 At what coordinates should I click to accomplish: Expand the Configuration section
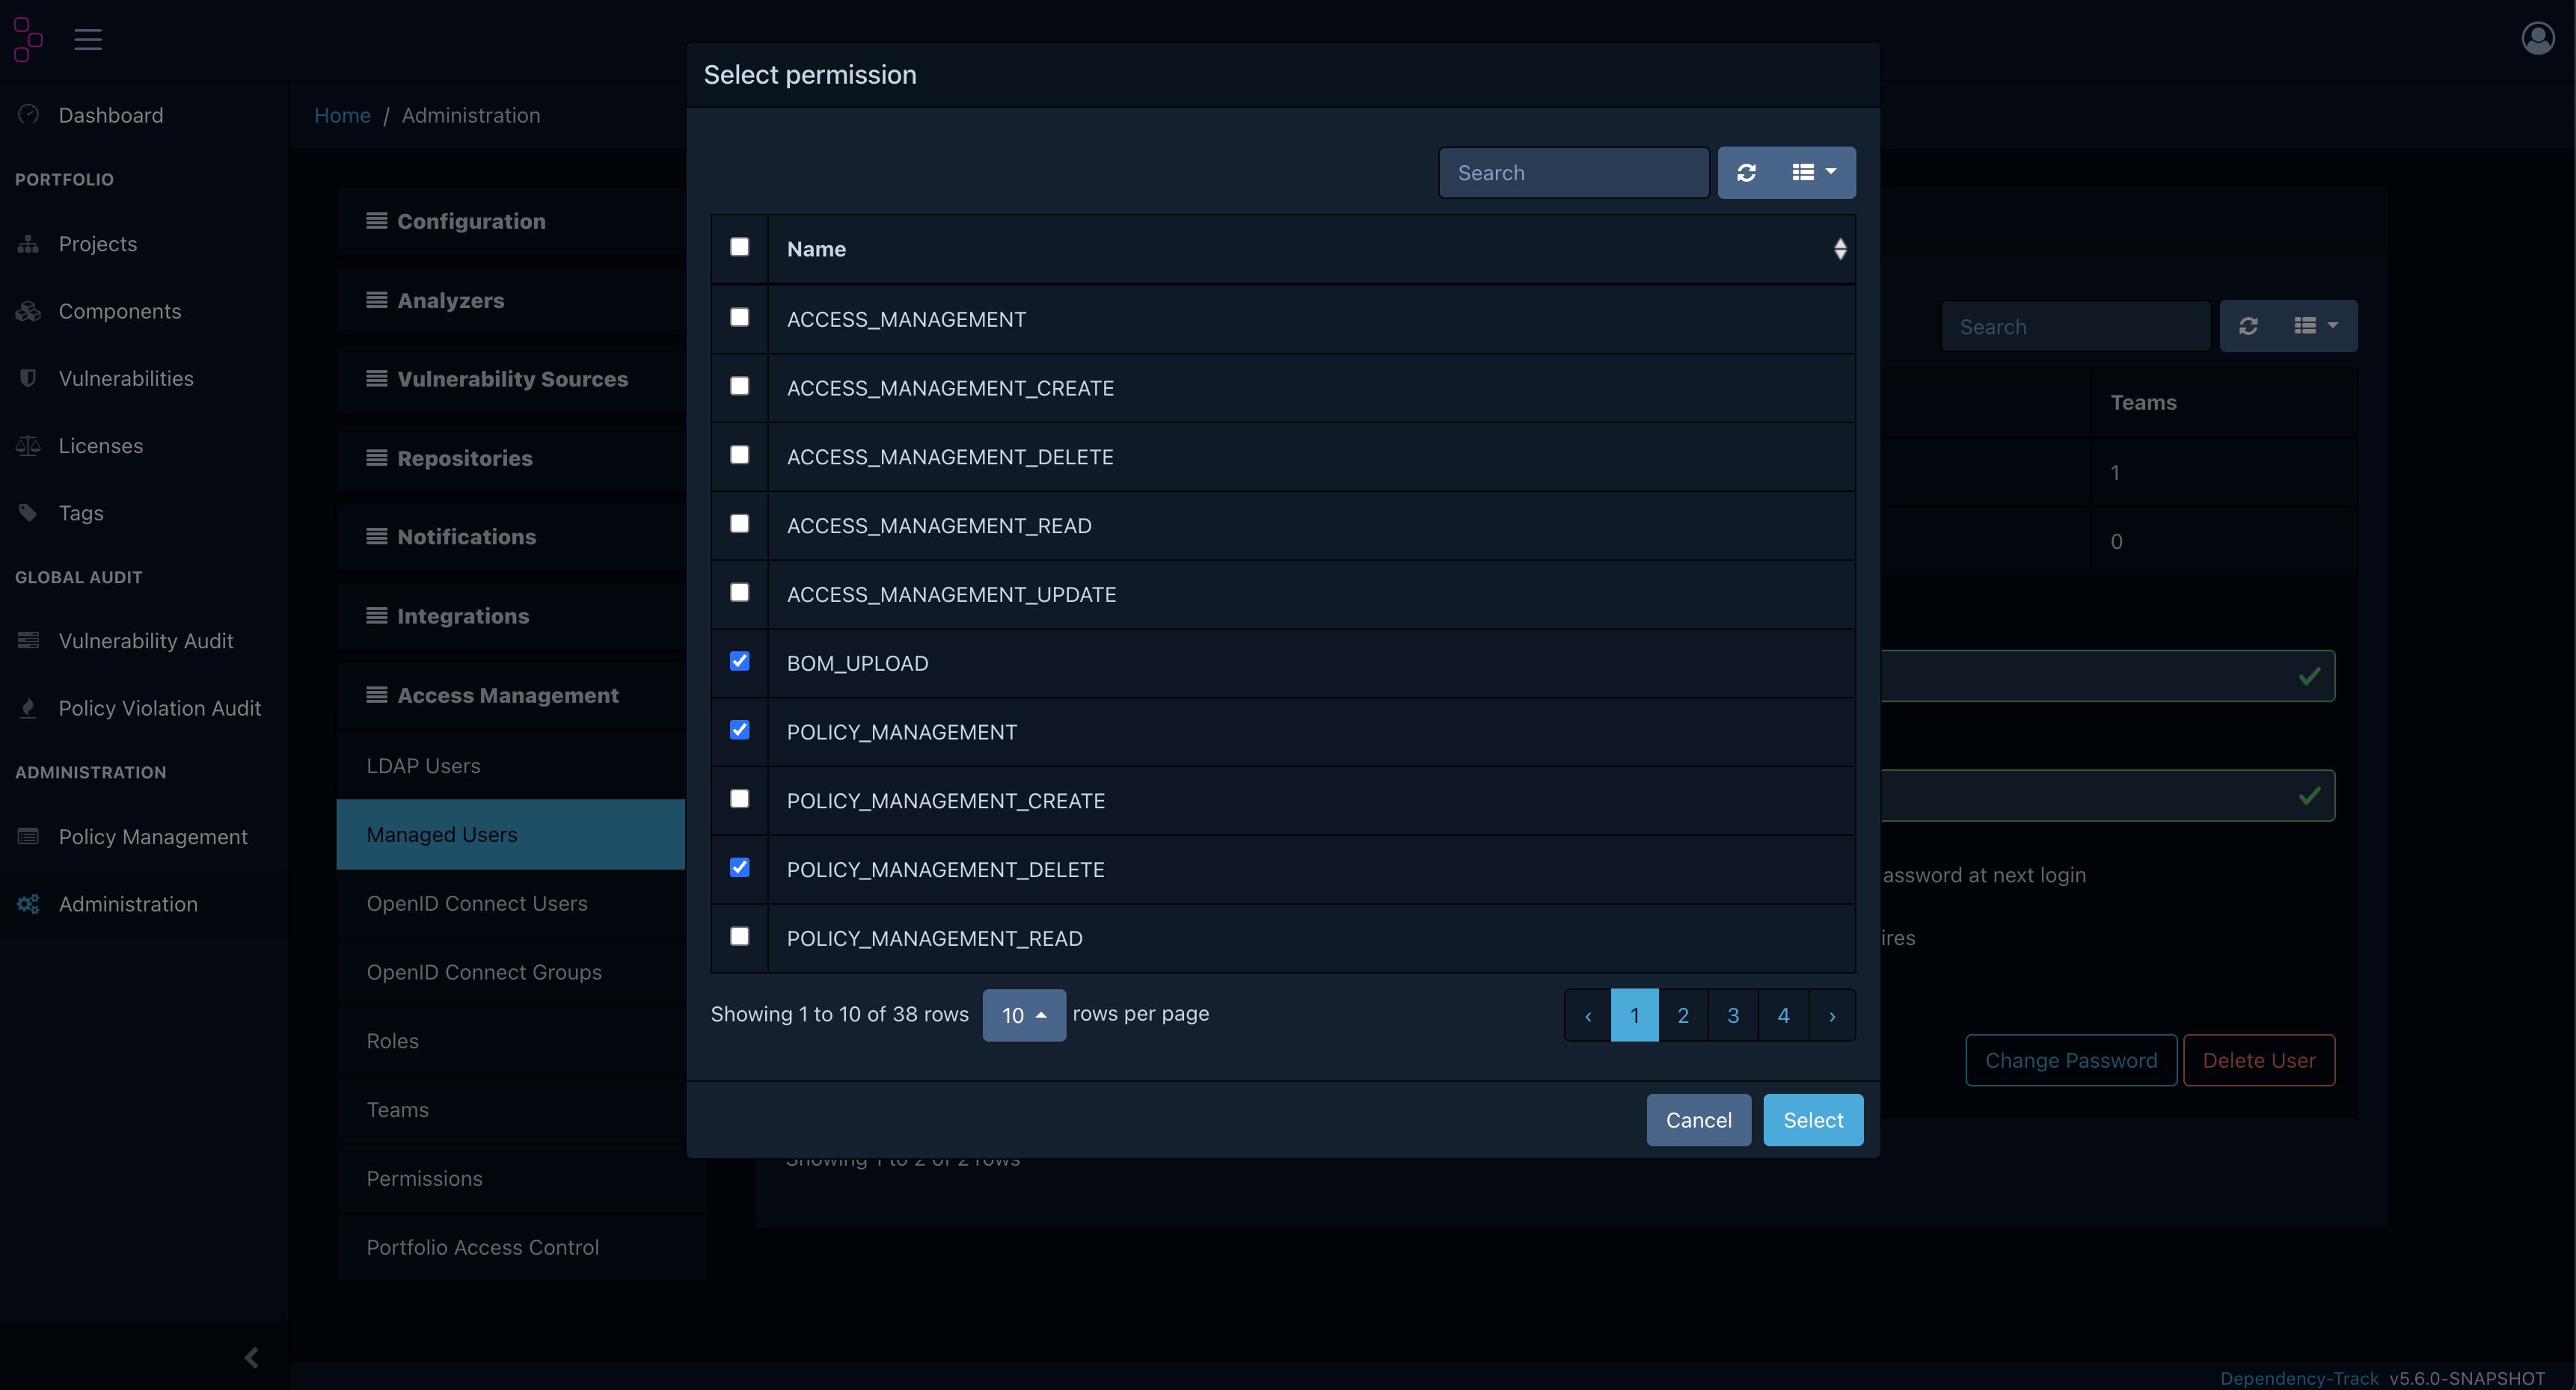[x=511, y=221]
